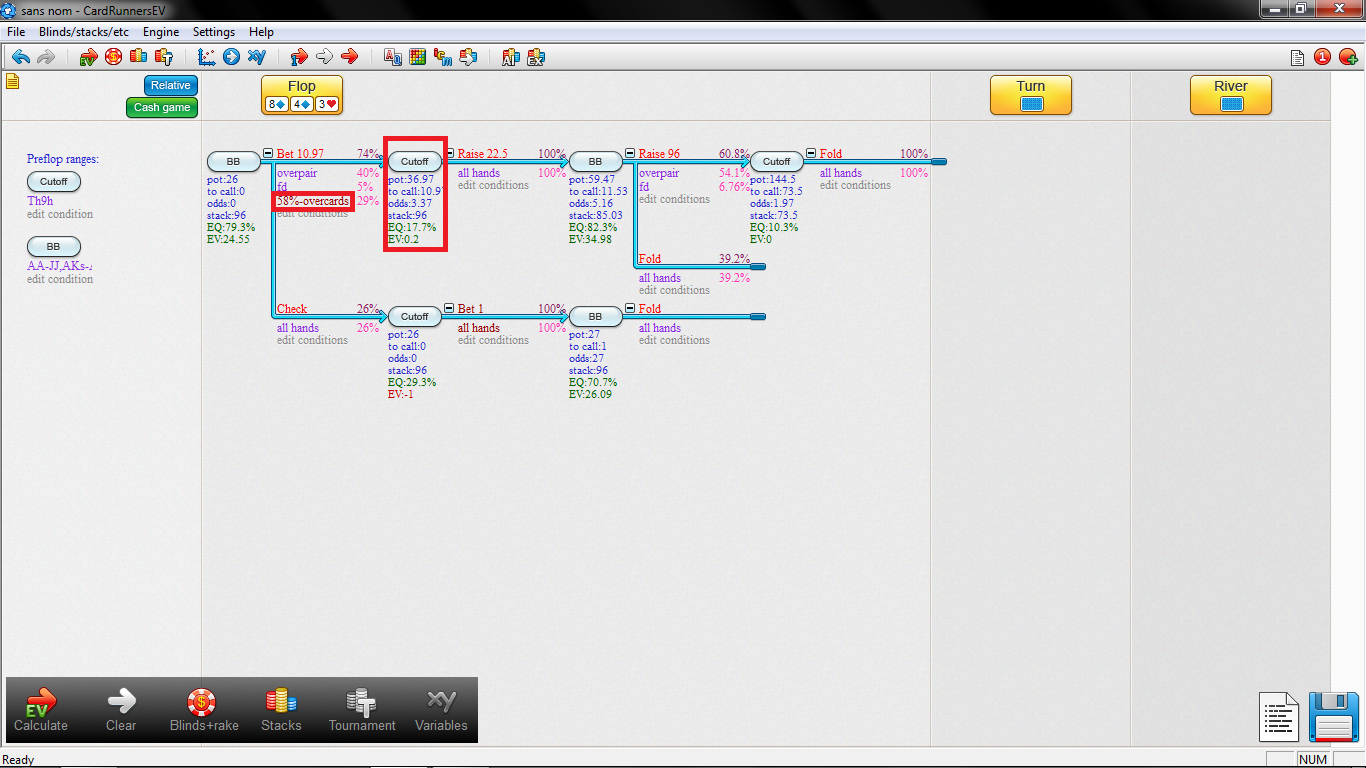The image size is (1366, 768).
Task: Click the red circle number 1 icon
Action: tap(1322, 57)
